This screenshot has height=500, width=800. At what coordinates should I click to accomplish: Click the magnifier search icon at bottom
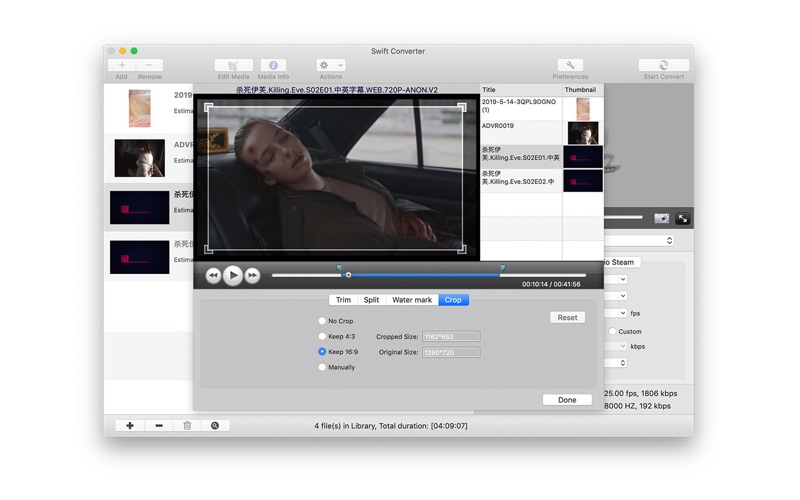click(x=215, y=426)
